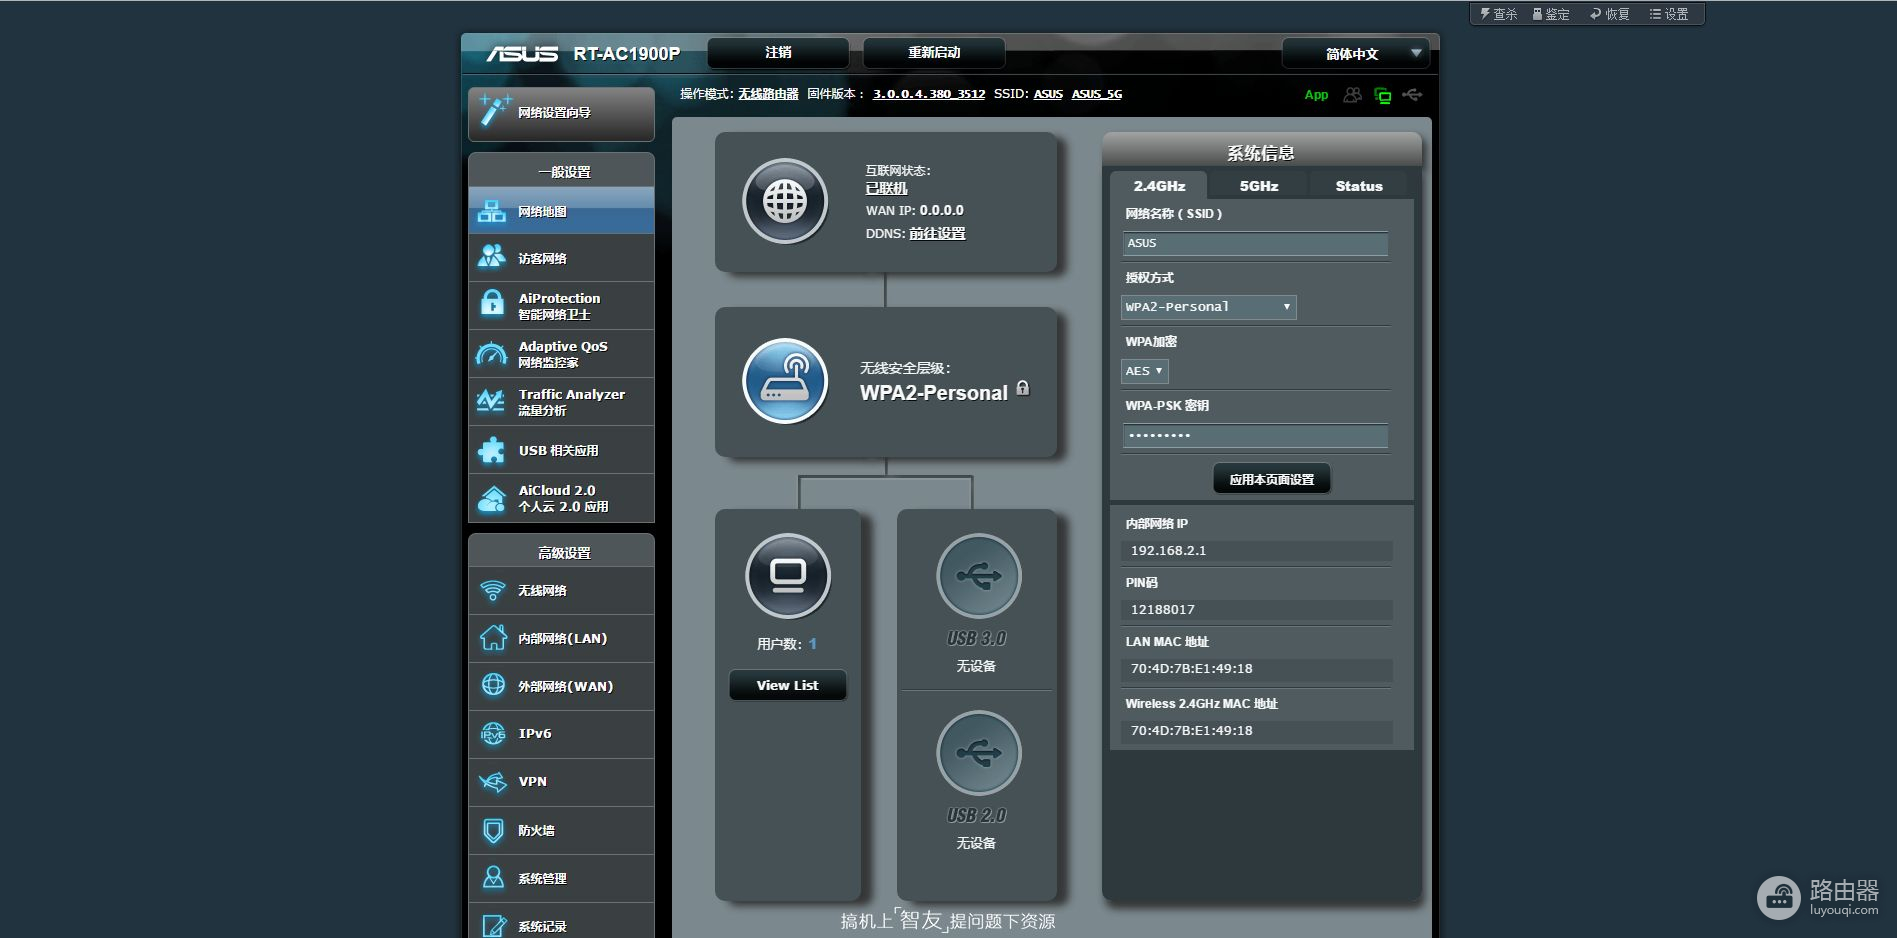Open the WPA2-Personal authentication dropdown

(x=1209, y=307)
